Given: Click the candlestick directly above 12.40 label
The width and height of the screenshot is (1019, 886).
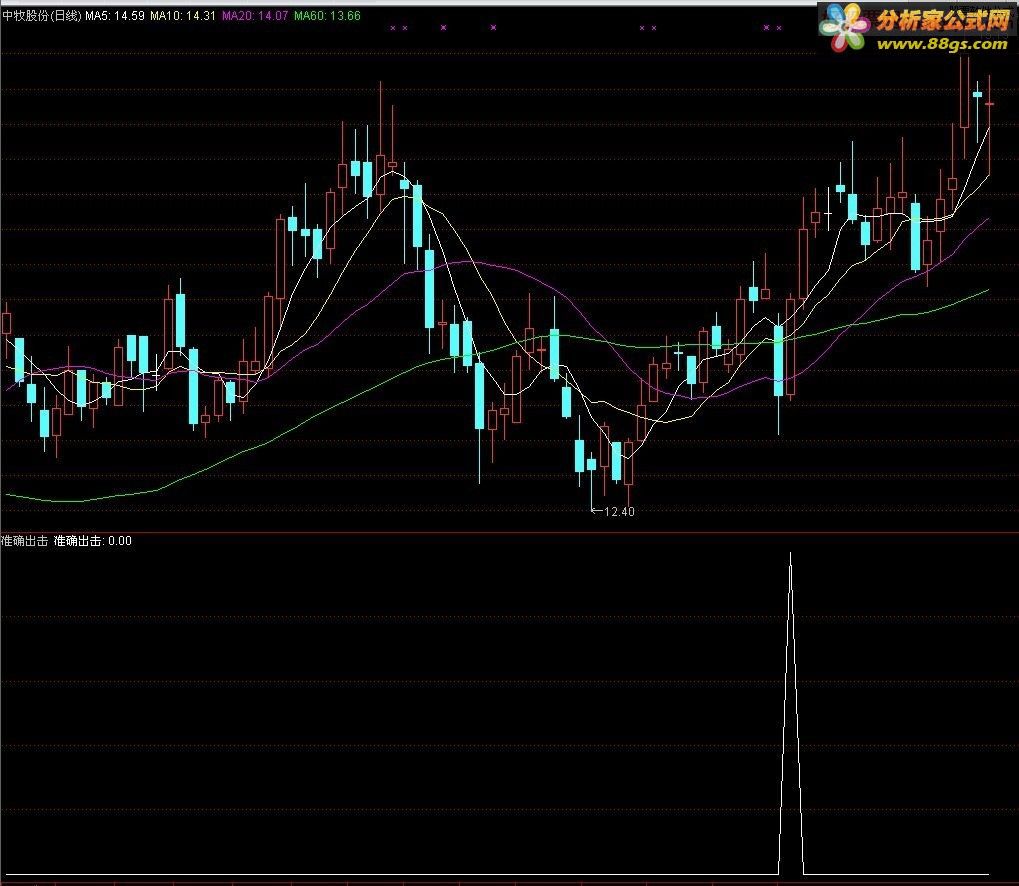Looking at the screenshot, I should [591, 465].
